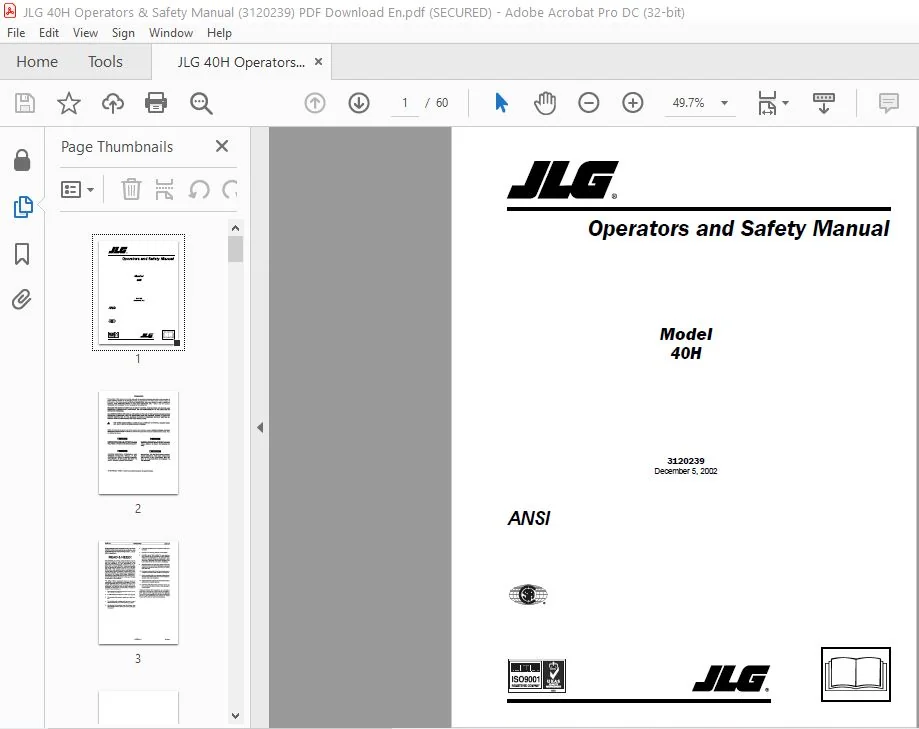The height and width of the screenshot is (729, 919).
Task: Zoom out with minus icon
Action: click(x=588, y=103)
